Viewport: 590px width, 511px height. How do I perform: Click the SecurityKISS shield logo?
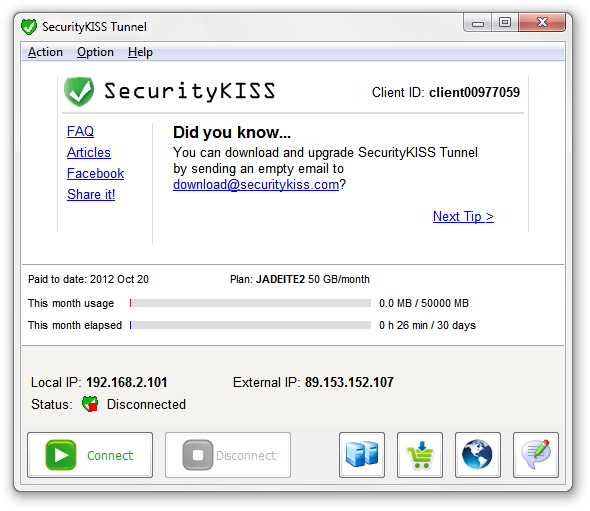click(x=79, y=91)
